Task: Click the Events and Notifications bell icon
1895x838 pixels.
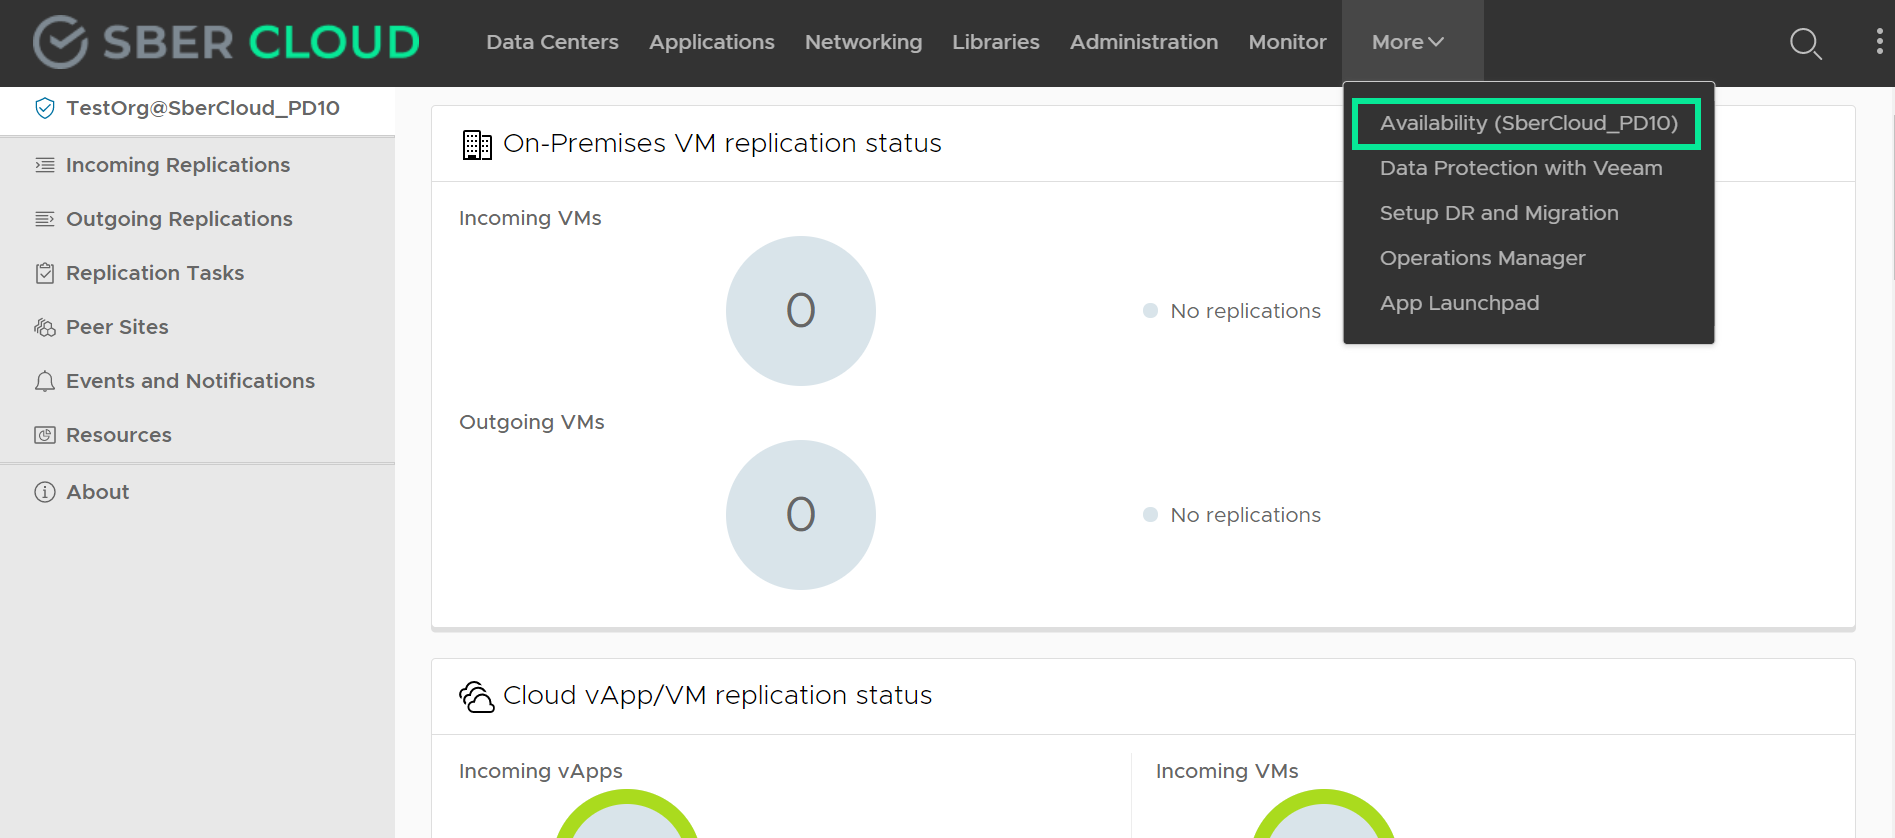Action: coord(45,381)
